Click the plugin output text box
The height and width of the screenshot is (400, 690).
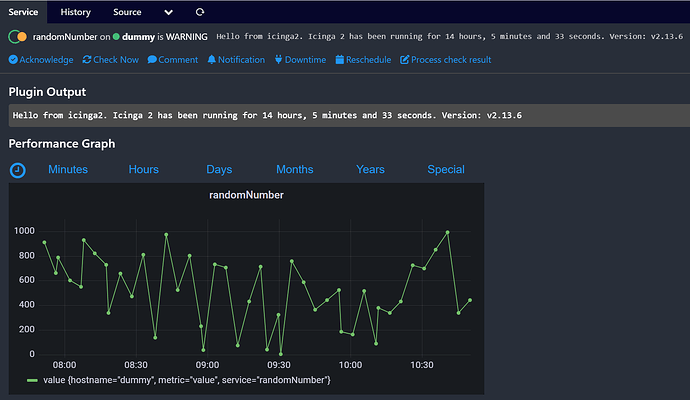[x=349, y=115]
